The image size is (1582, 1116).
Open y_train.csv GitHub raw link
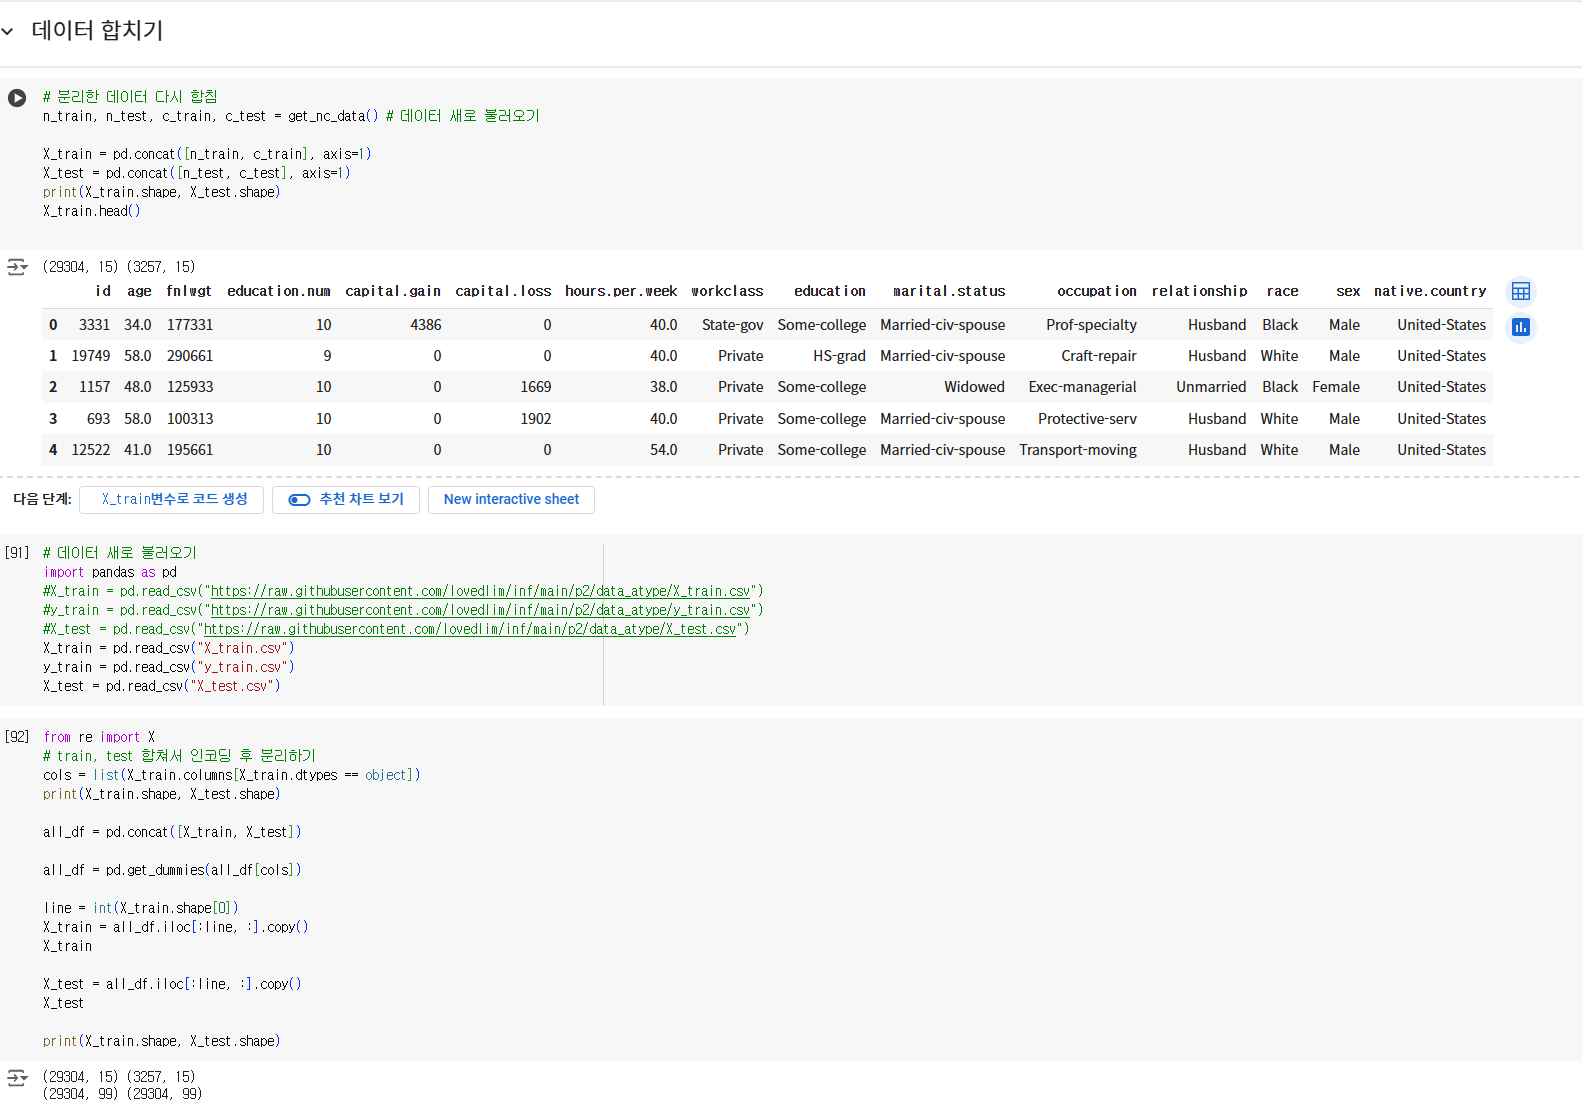point(480,610)
